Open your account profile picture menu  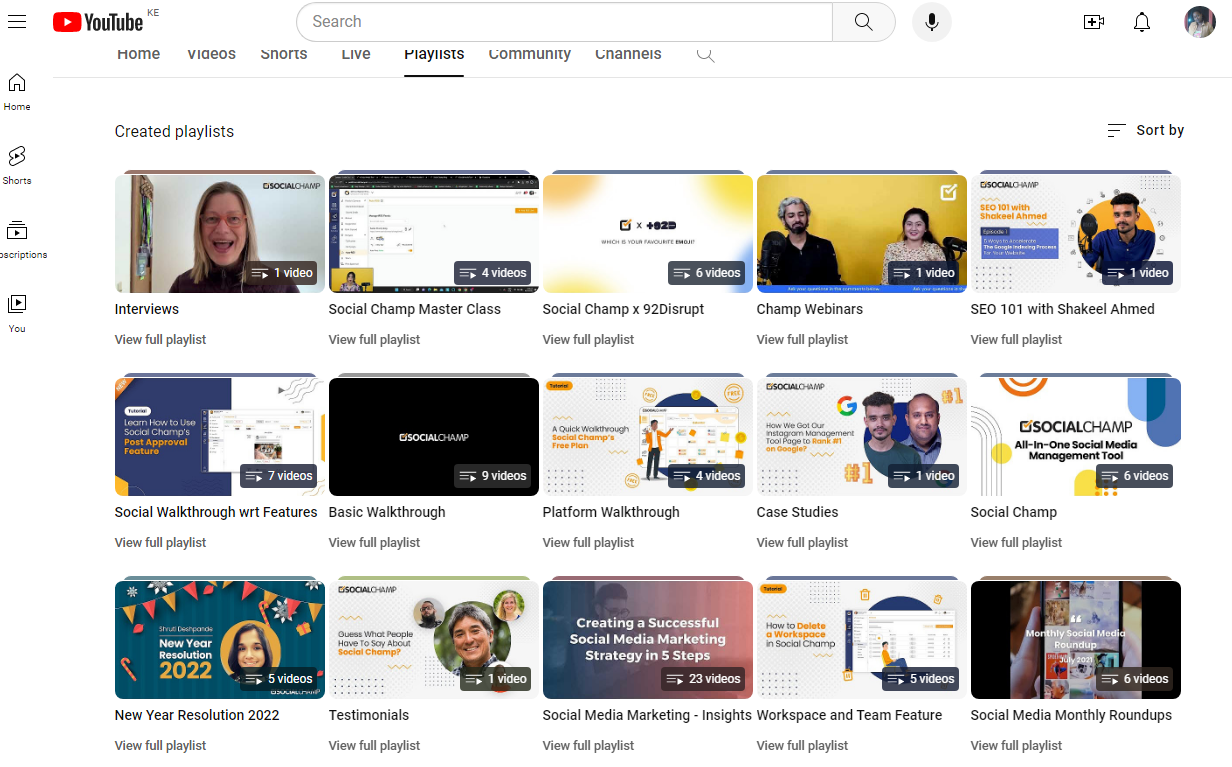point(1199,21)
